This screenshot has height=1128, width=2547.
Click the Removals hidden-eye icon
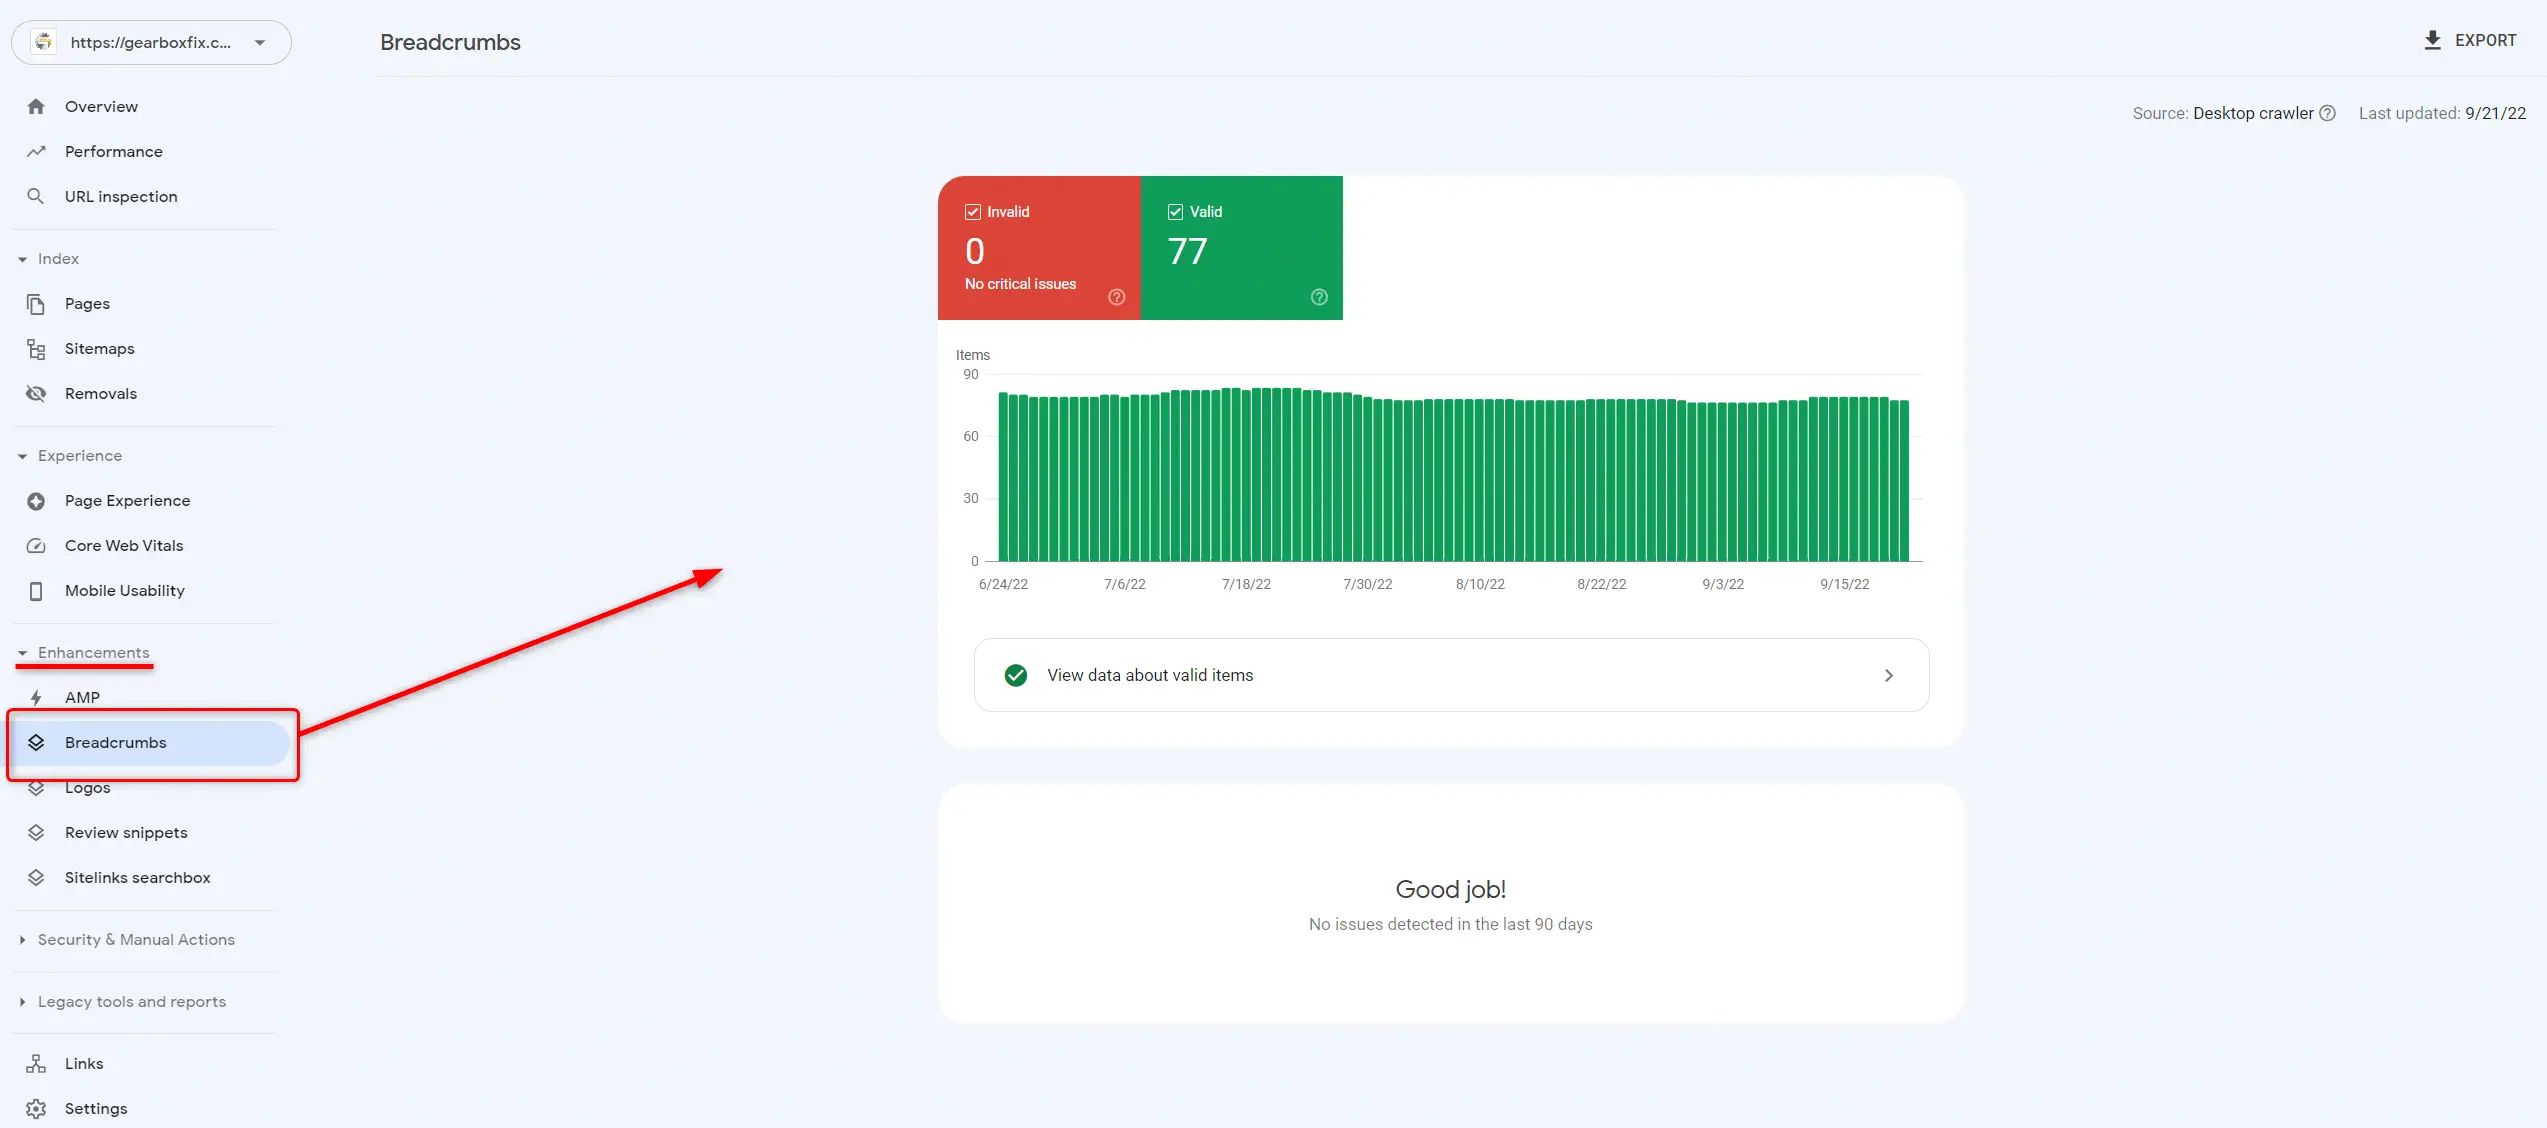coord(36,394)
